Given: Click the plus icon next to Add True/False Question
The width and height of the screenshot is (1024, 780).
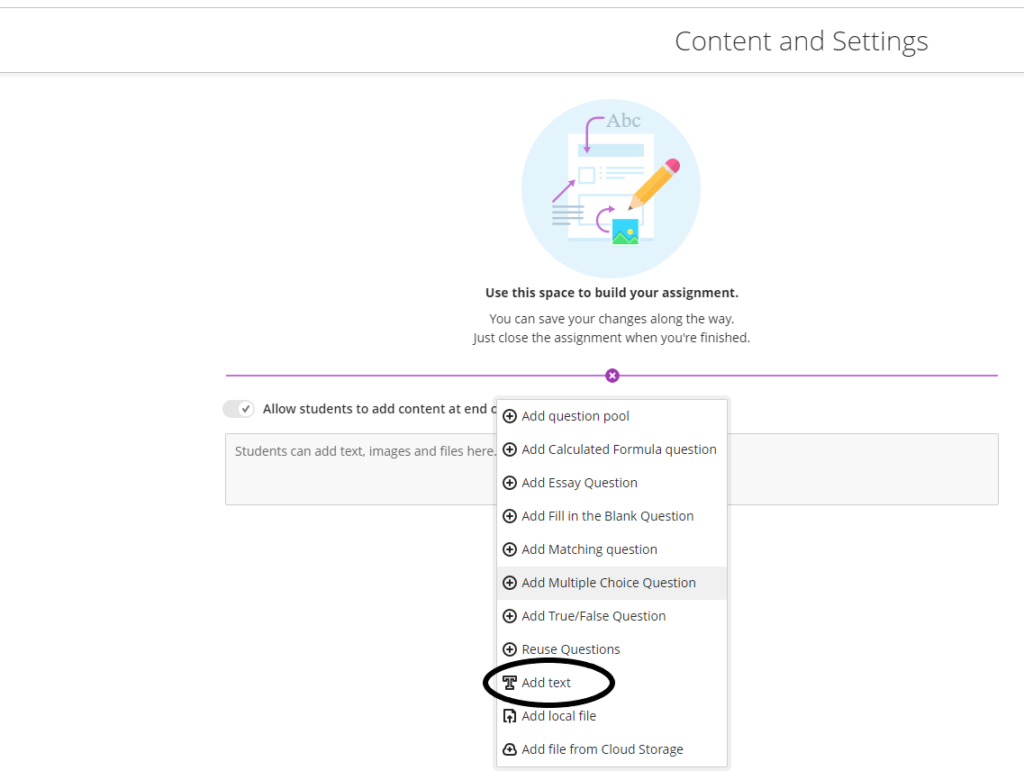Looking at the screenshot, I should pyautogui.click(x=510, y=616).
